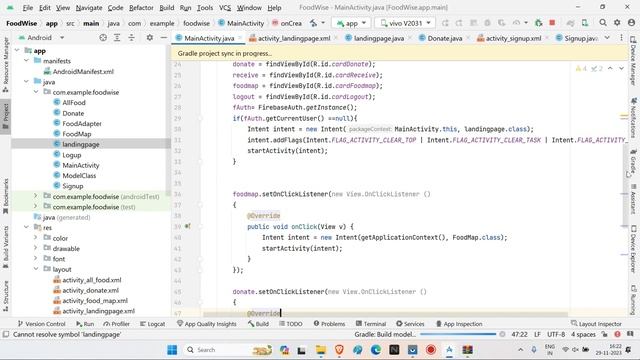Click the Sync Project with Gradle icon
The height and width of the screenshot is (360, 640).
tap(571, 23)
